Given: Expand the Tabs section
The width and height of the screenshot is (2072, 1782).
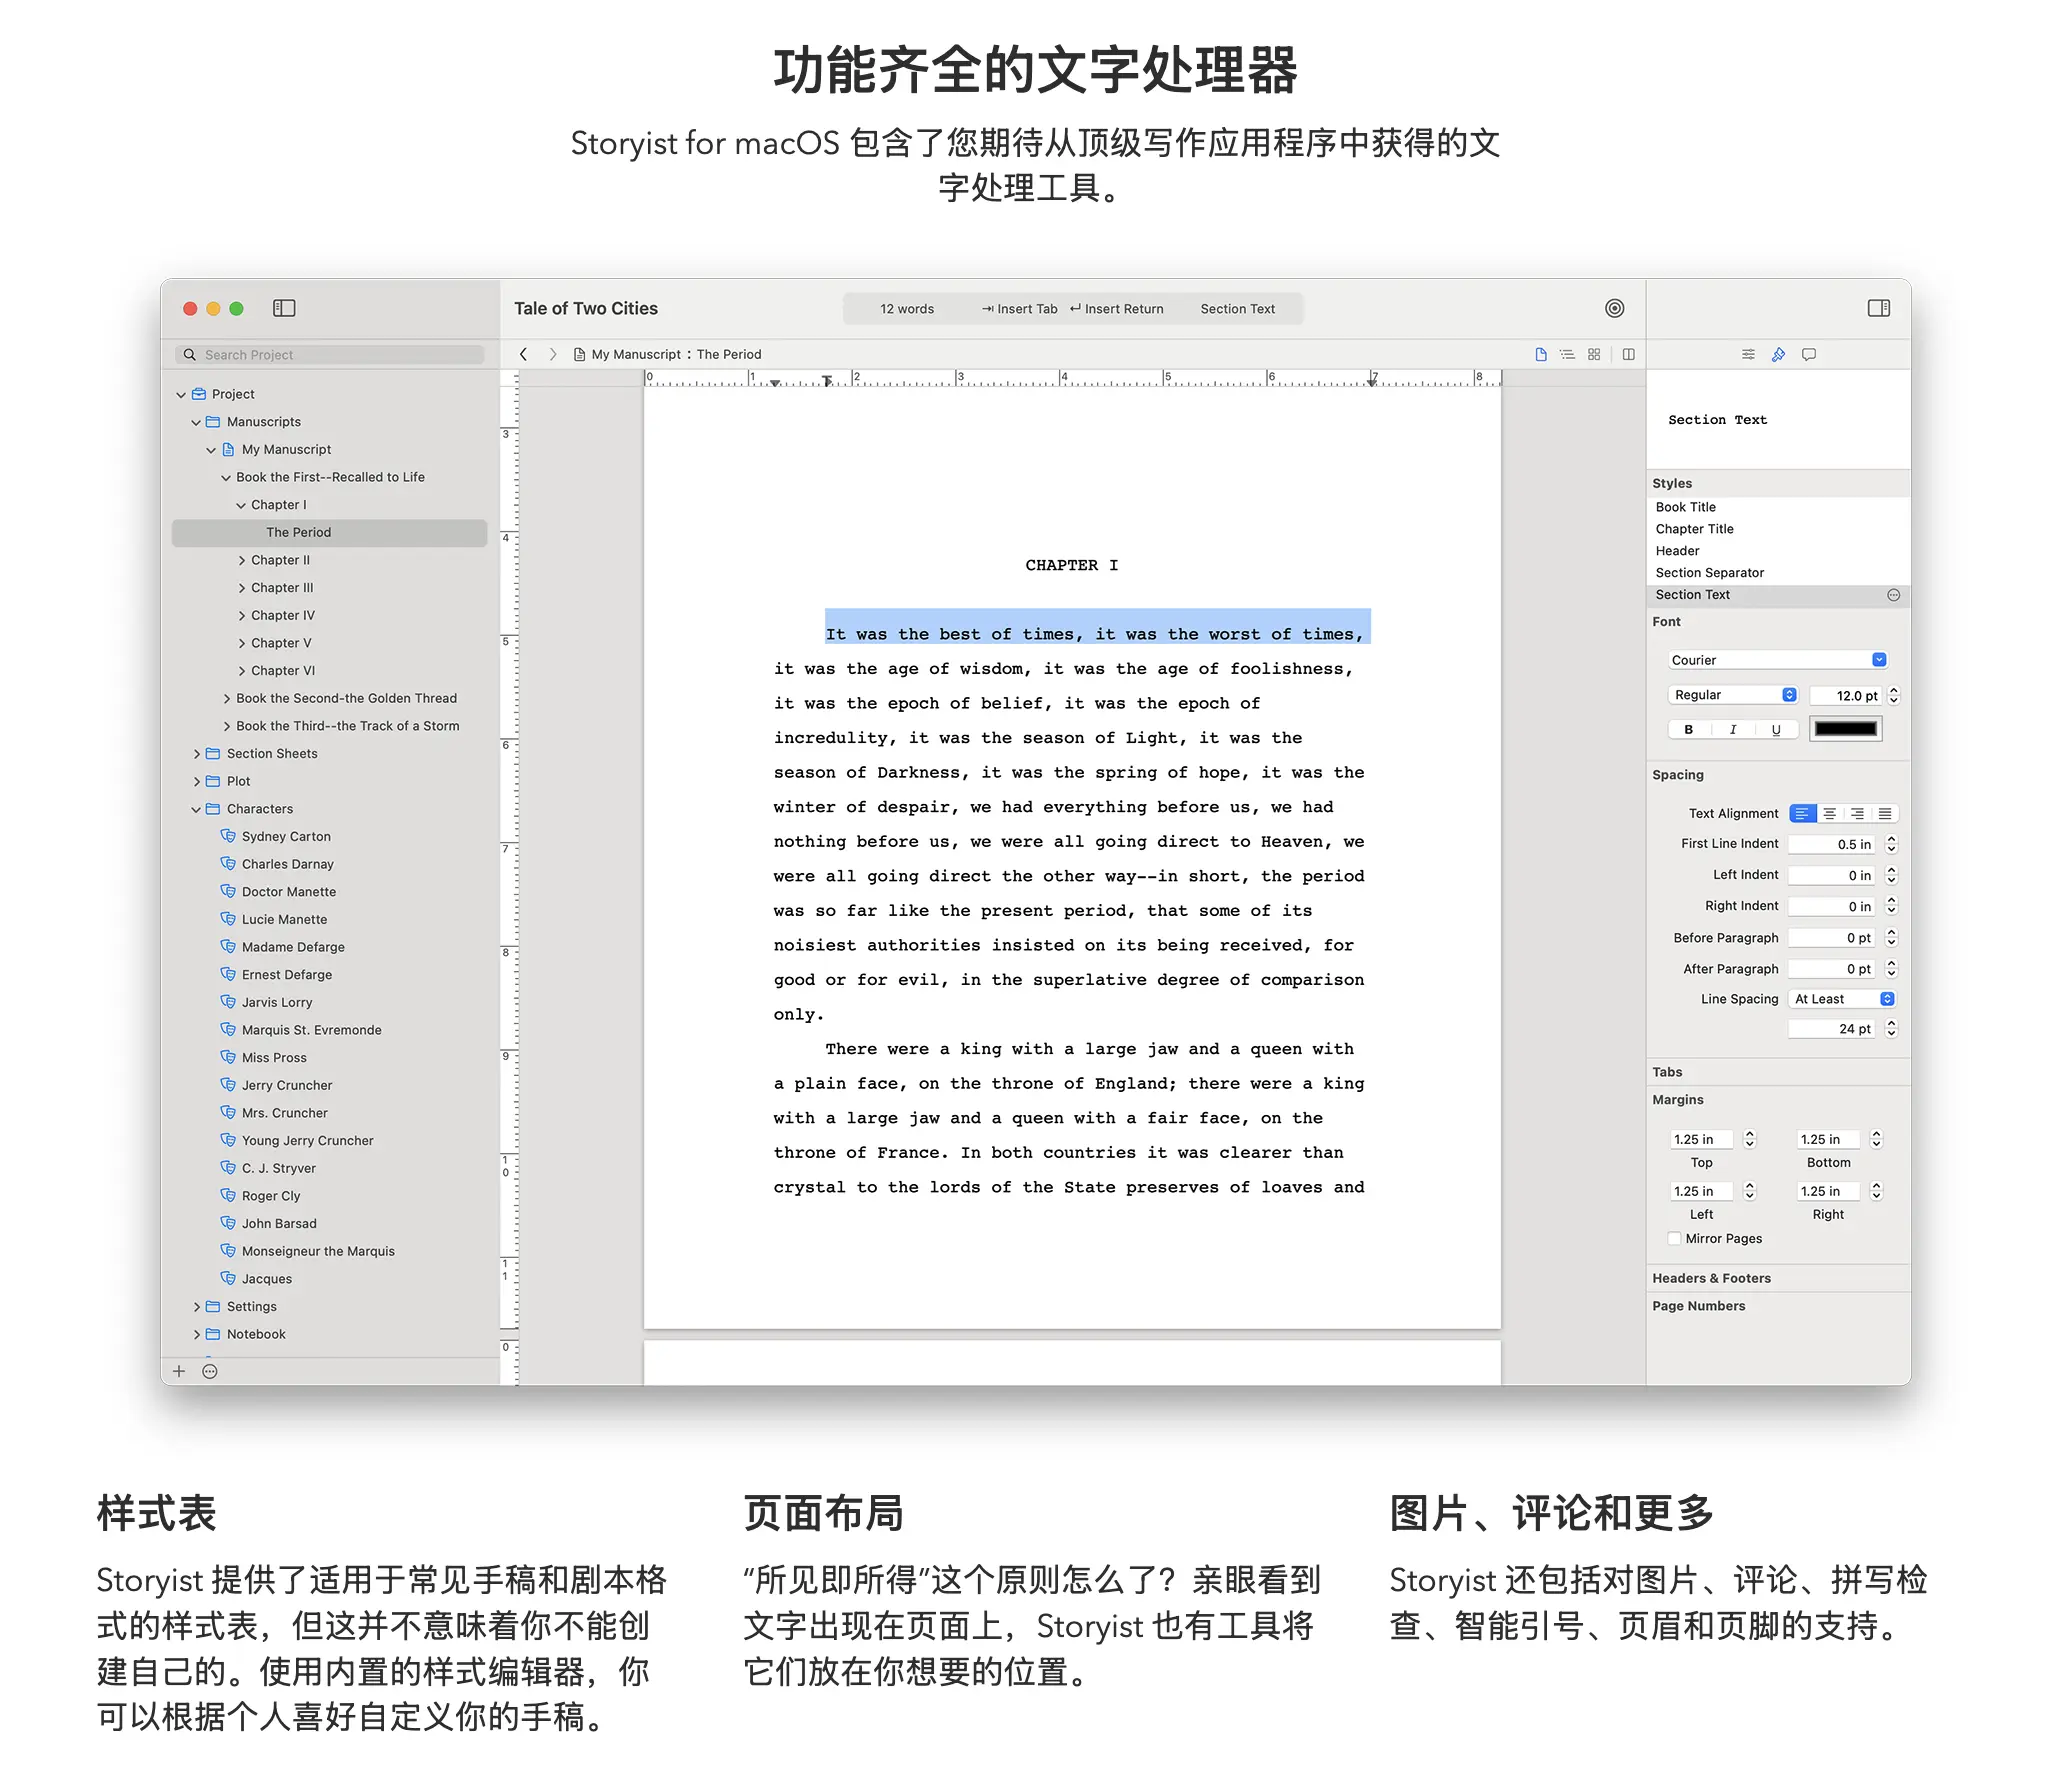Looking at the screenshot, I should [x=1667, y=1072].
